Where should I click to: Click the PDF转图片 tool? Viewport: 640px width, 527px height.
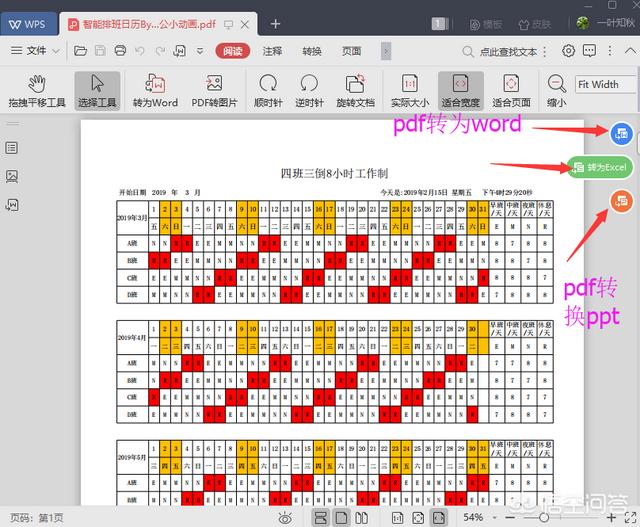tap(214, 91)
